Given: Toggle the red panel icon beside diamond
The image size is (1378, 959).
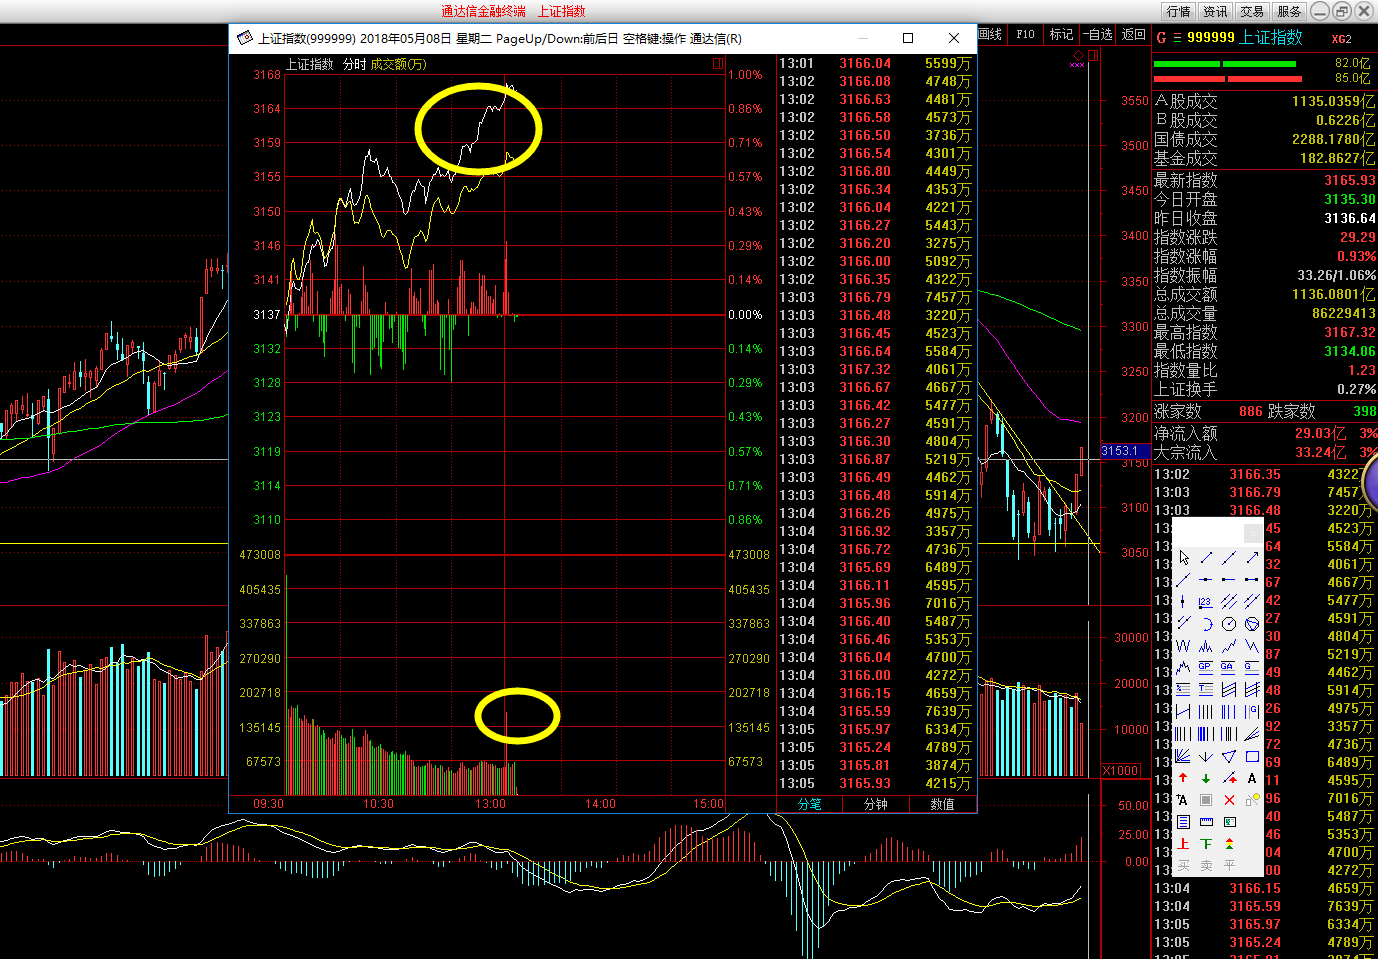Looking at the screenshot, I should (1093, 55).
